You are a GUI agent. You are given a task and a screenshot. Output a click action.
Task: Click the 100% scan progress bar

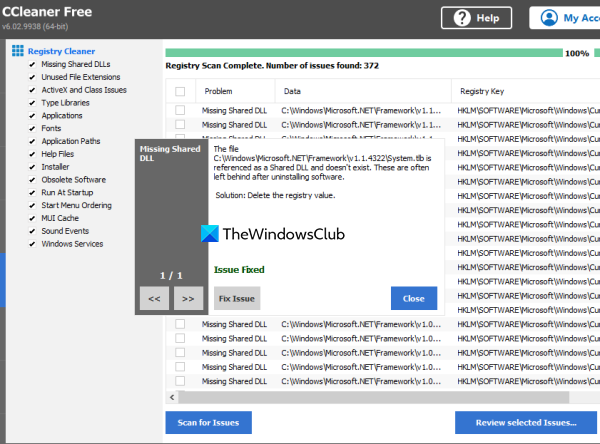point(364,53)
